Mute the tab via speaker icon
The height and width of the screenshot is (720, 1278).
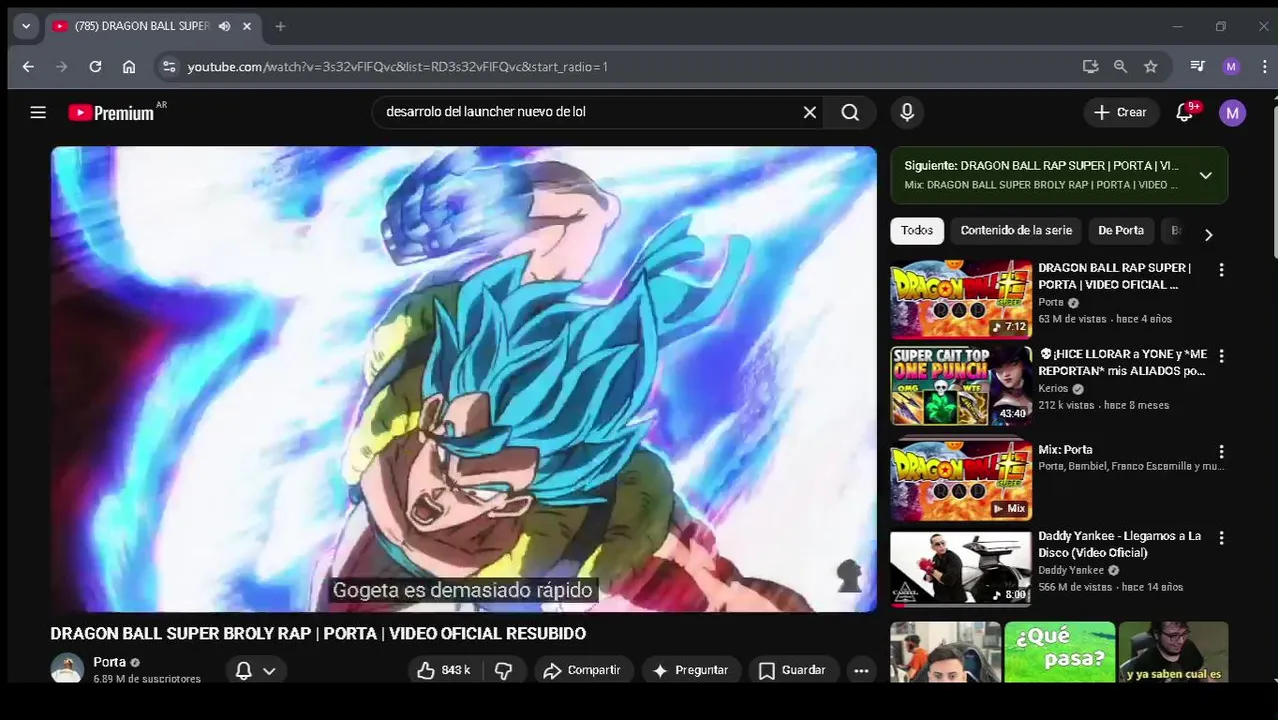(x=224, y=26)
